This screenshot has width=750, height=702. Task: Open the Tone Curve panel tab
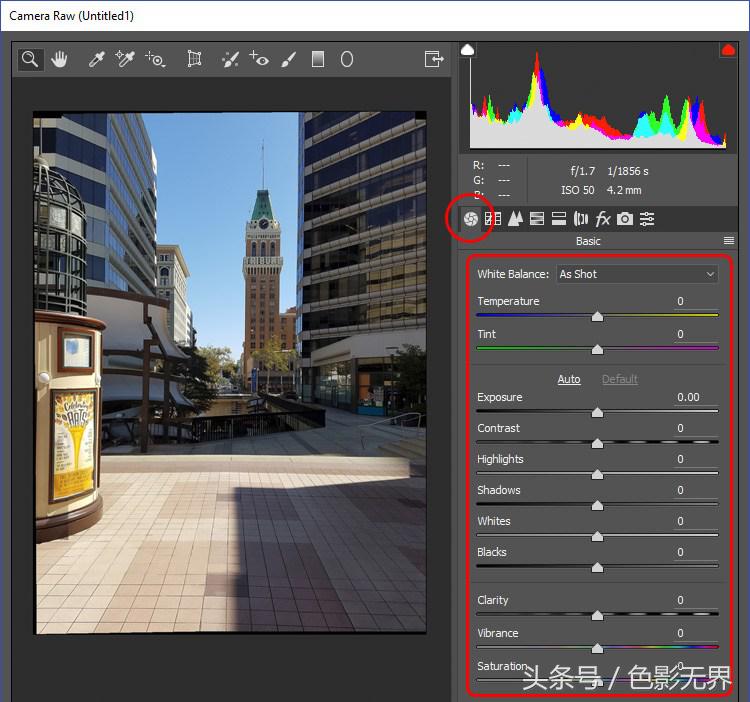493,219
